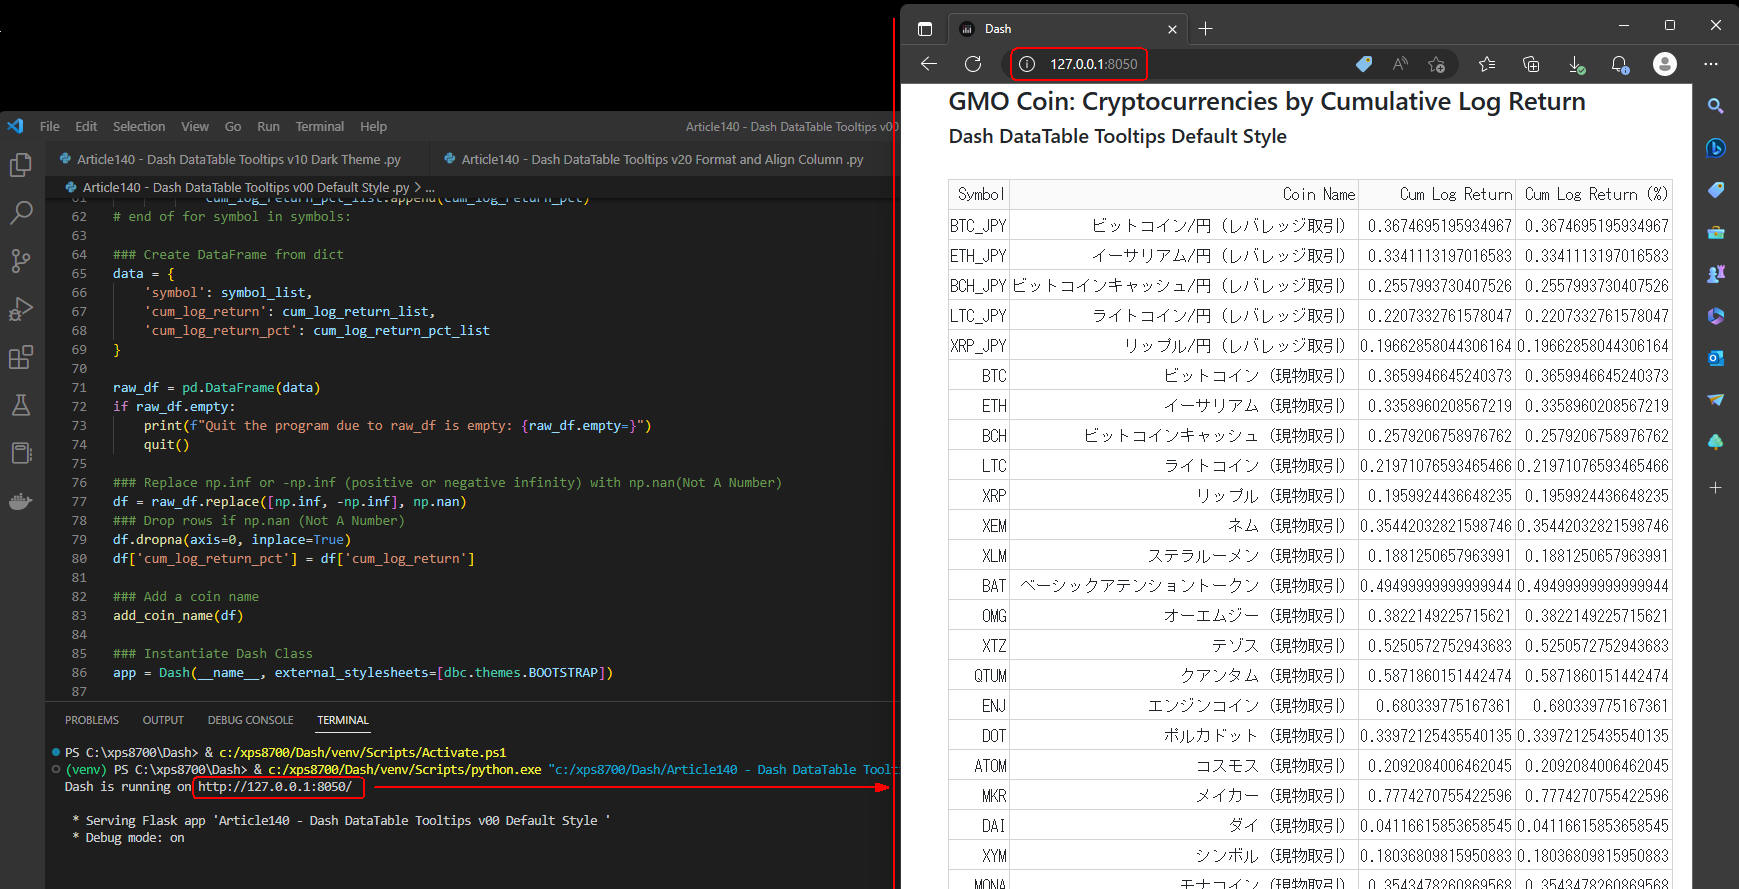Image resolution: width=1739 pixels, height=889 pixels.
Task: Open the Go menu
Action: (233, 126)
